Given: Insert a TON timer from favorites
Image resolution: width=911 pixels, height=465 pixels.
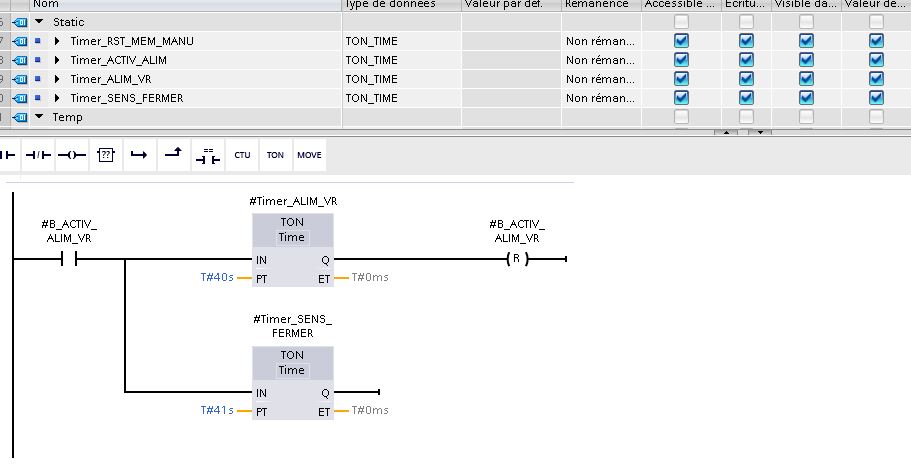Looking at the screenshot, I should (x=275, y=156).
